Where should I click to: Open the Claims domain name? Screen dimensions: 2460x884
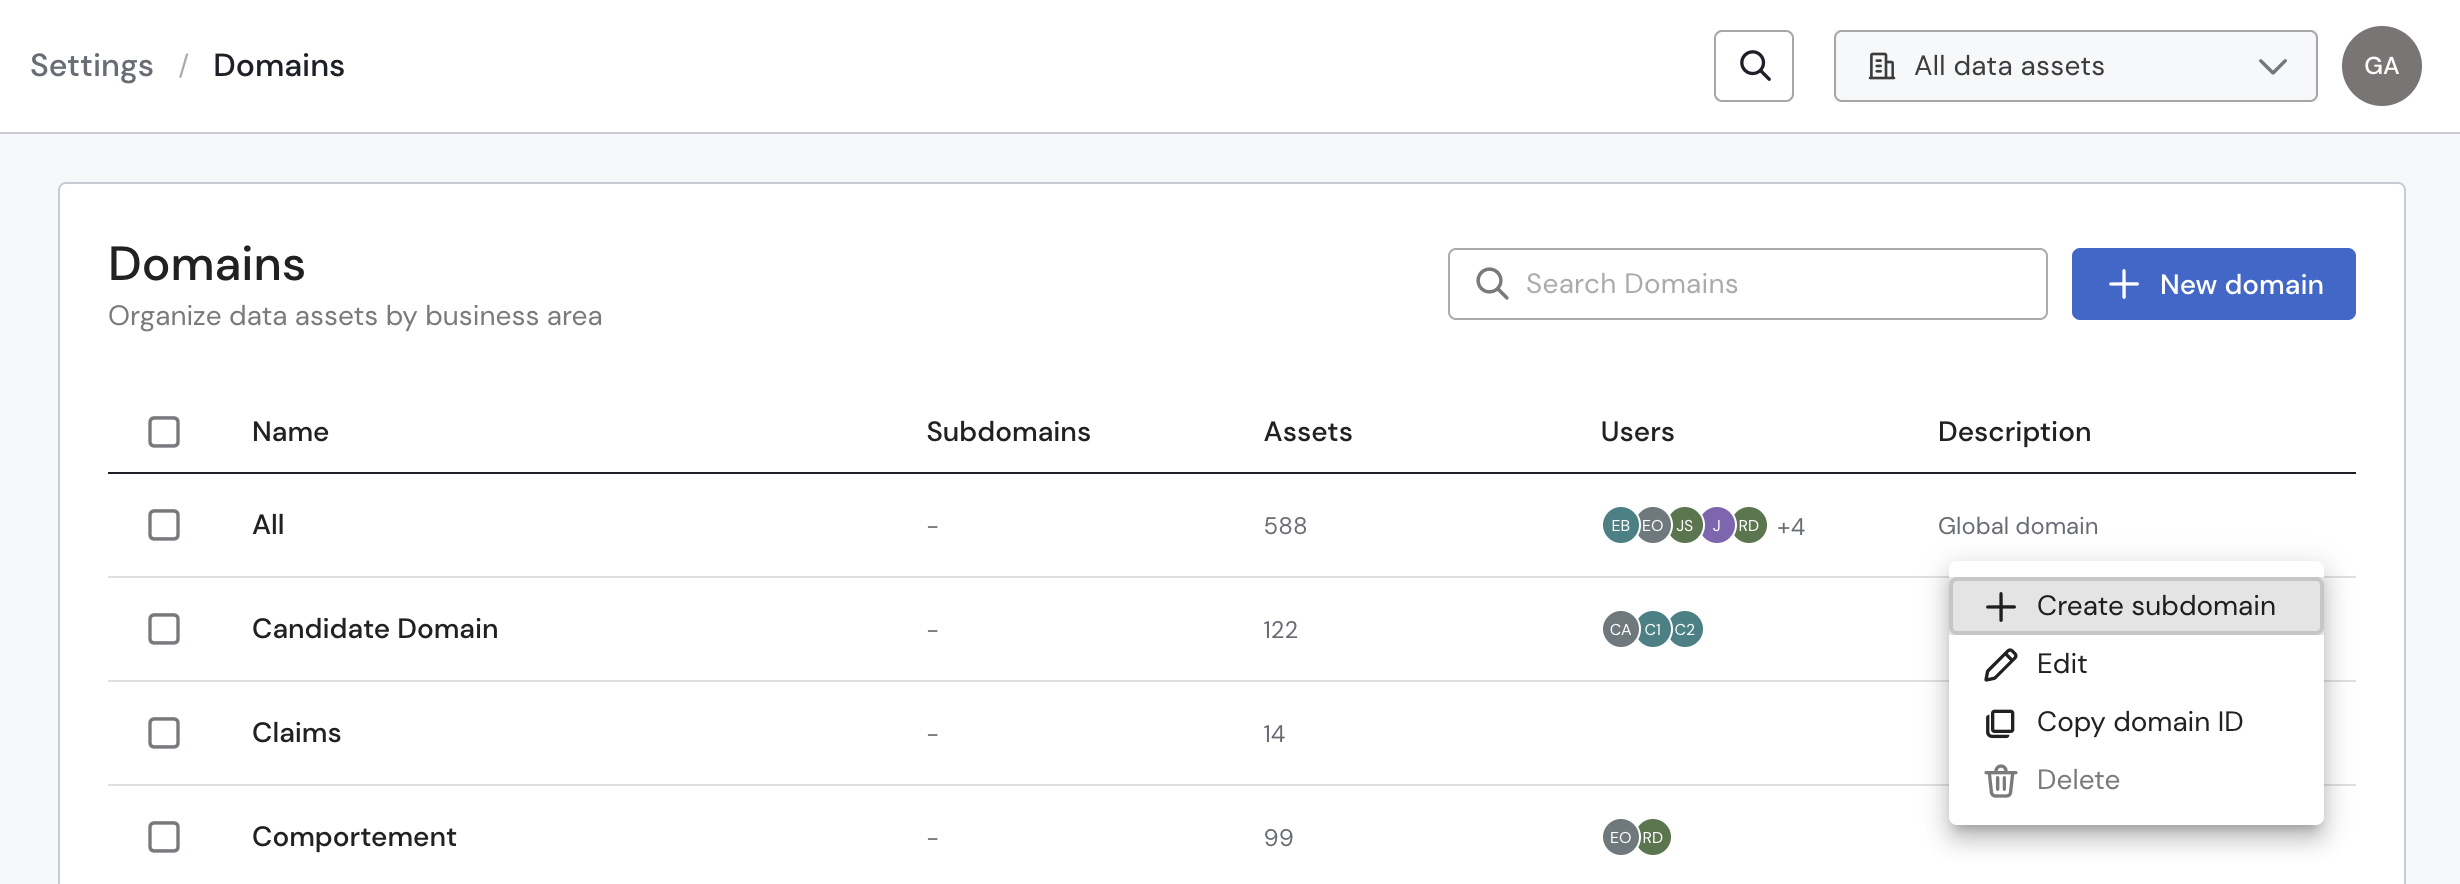pyautogui.click(x=297, y=733)
